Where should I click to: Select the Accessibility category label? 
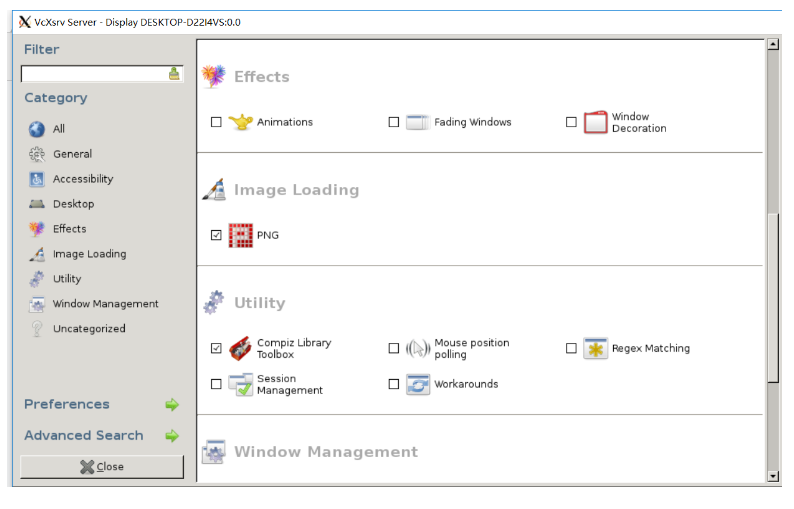click(83, 179)
